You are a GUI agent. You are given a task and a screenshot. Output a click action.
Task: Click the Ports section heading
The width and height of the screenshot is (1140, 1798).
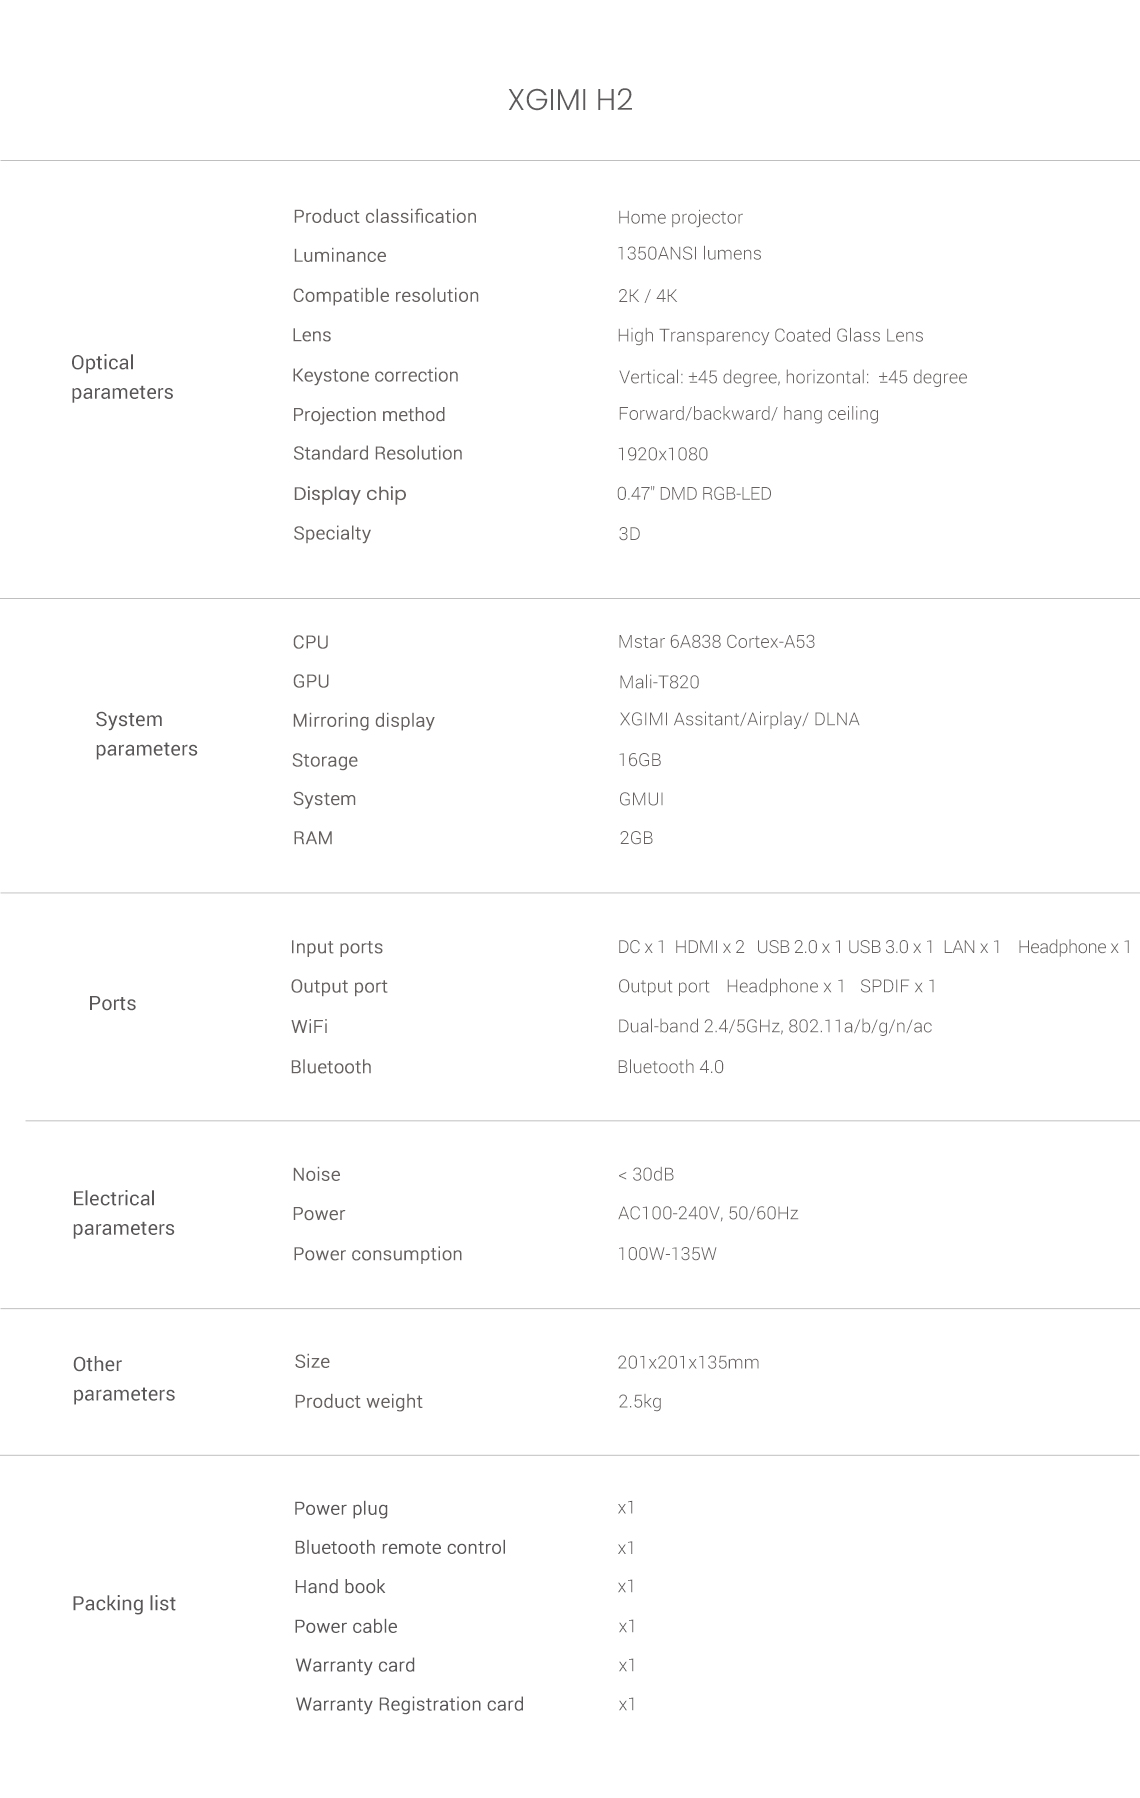[112, 1003]
